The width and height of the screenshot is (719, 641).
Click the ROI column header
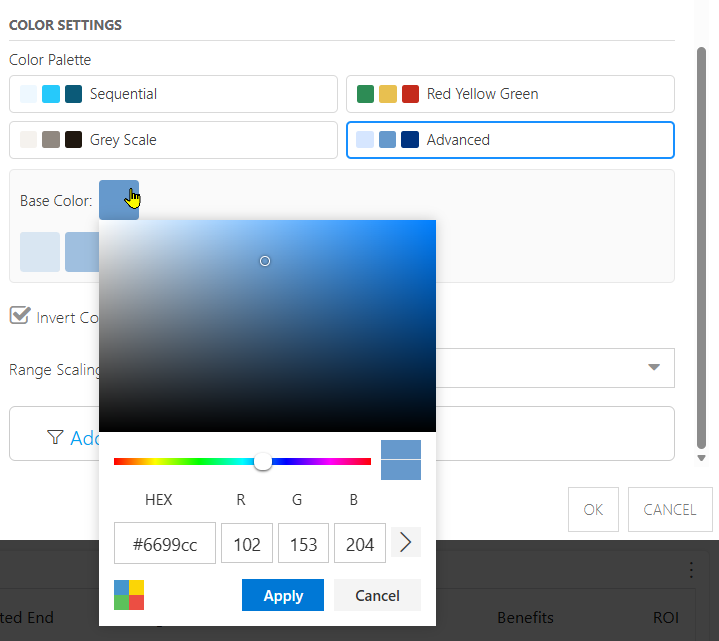pos(666,618)
